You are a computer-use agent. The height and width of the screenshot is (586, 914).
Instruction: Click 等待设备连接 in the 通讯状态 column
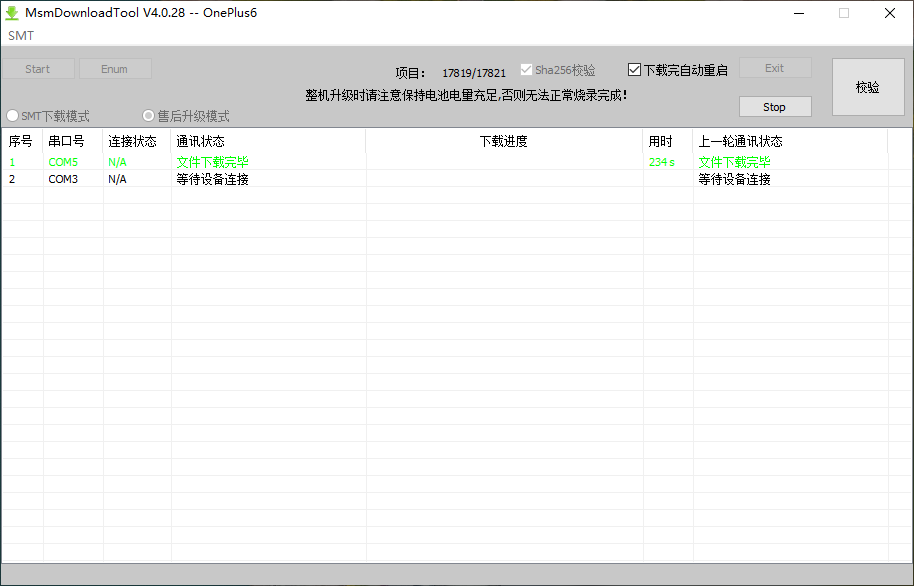(x=212, y=179)
